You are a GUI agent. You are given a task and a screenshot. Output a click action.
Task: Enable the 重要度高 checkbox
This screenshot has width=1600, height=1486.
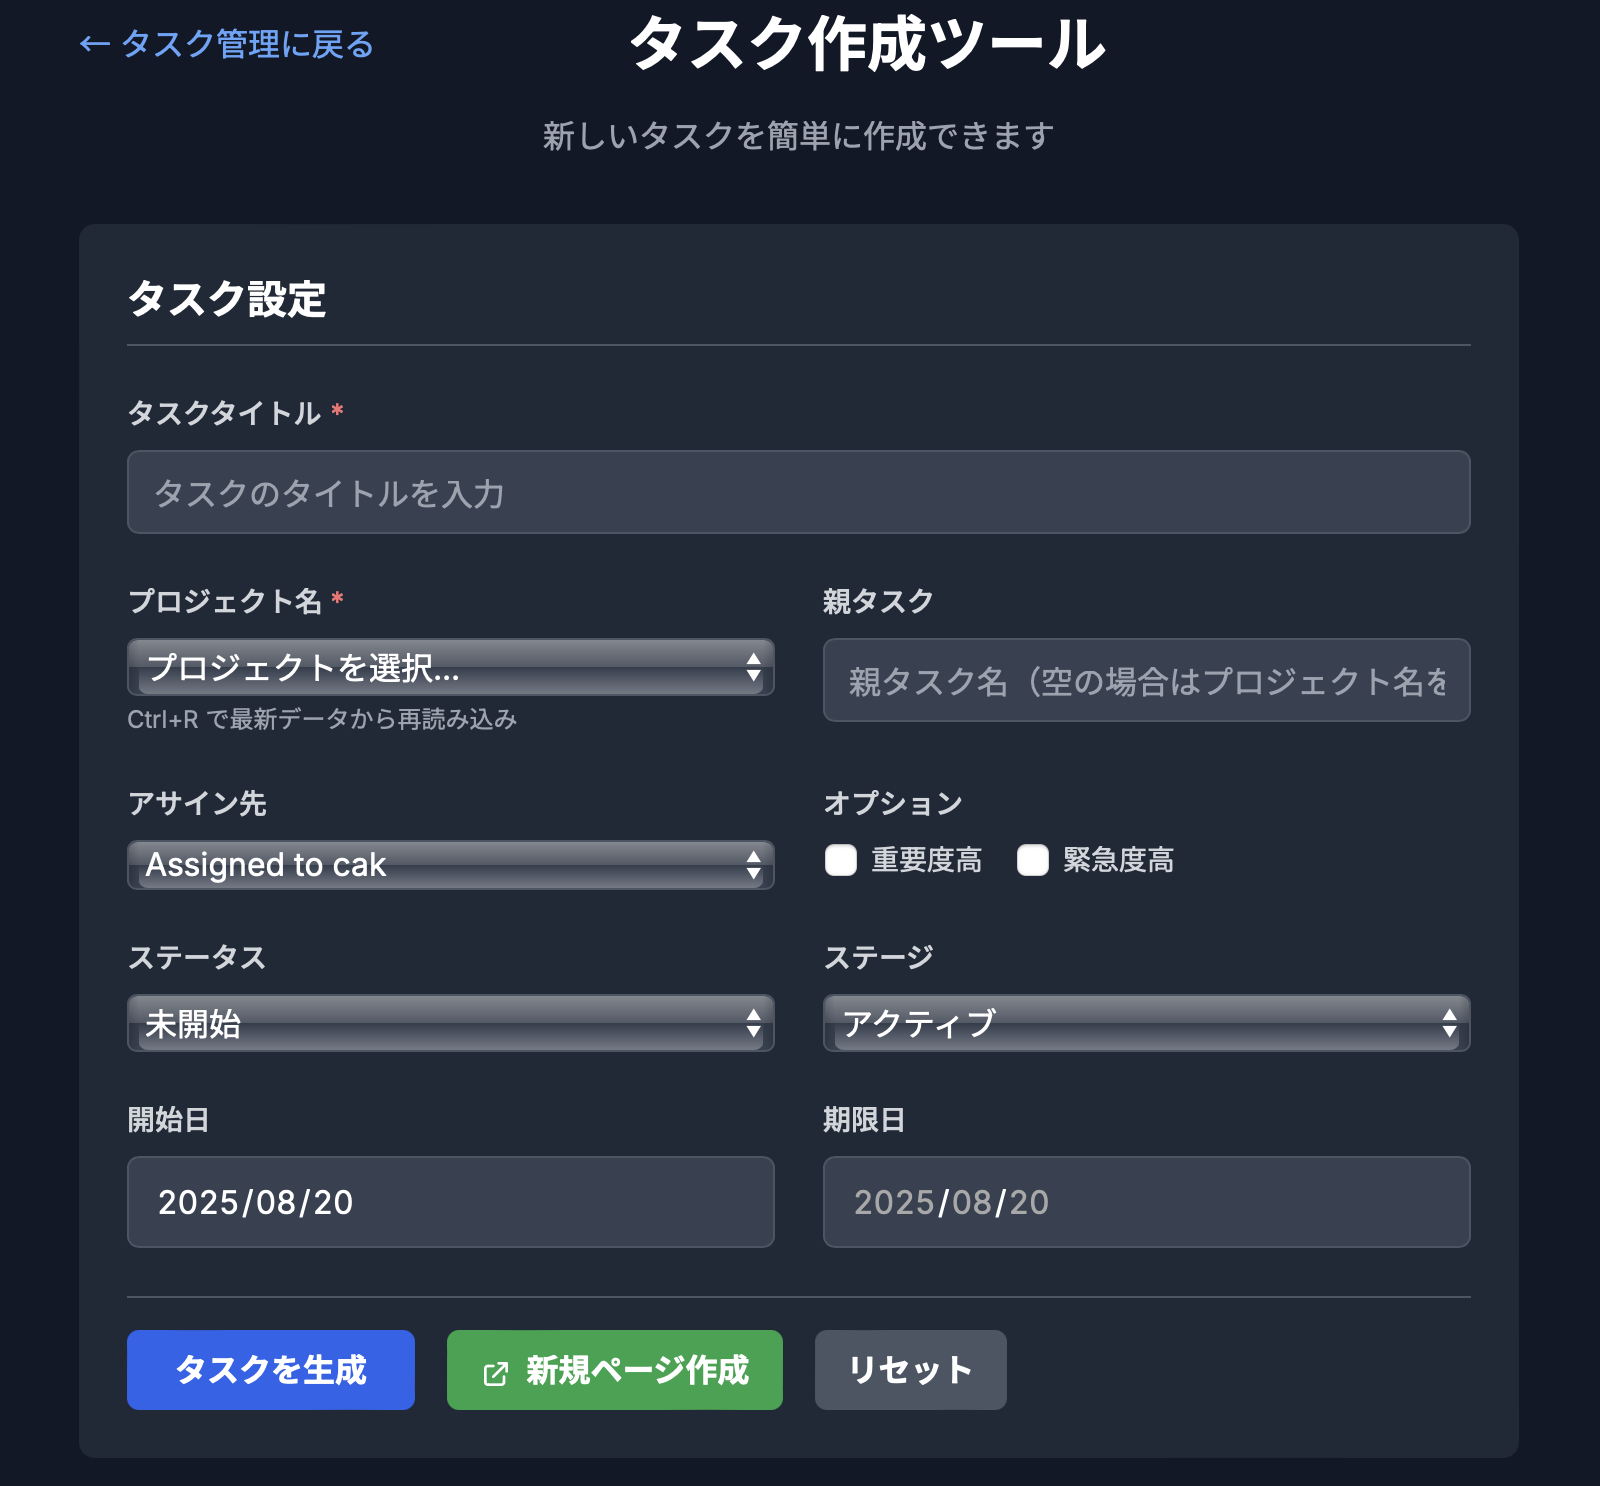(841, 860)
